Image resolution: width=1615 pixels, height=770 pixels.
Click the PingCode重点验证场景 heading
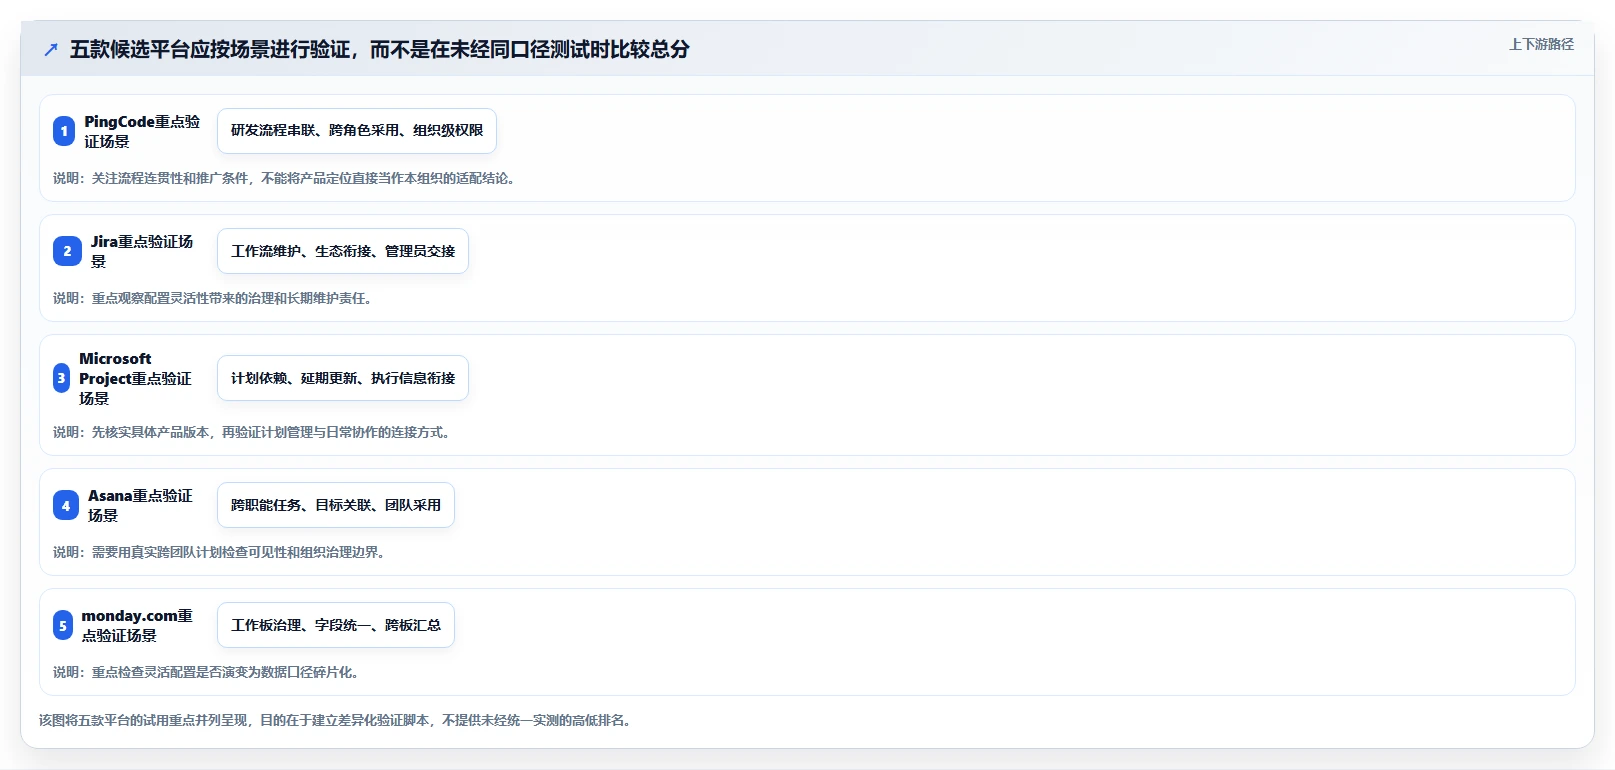tap(142, 131)
